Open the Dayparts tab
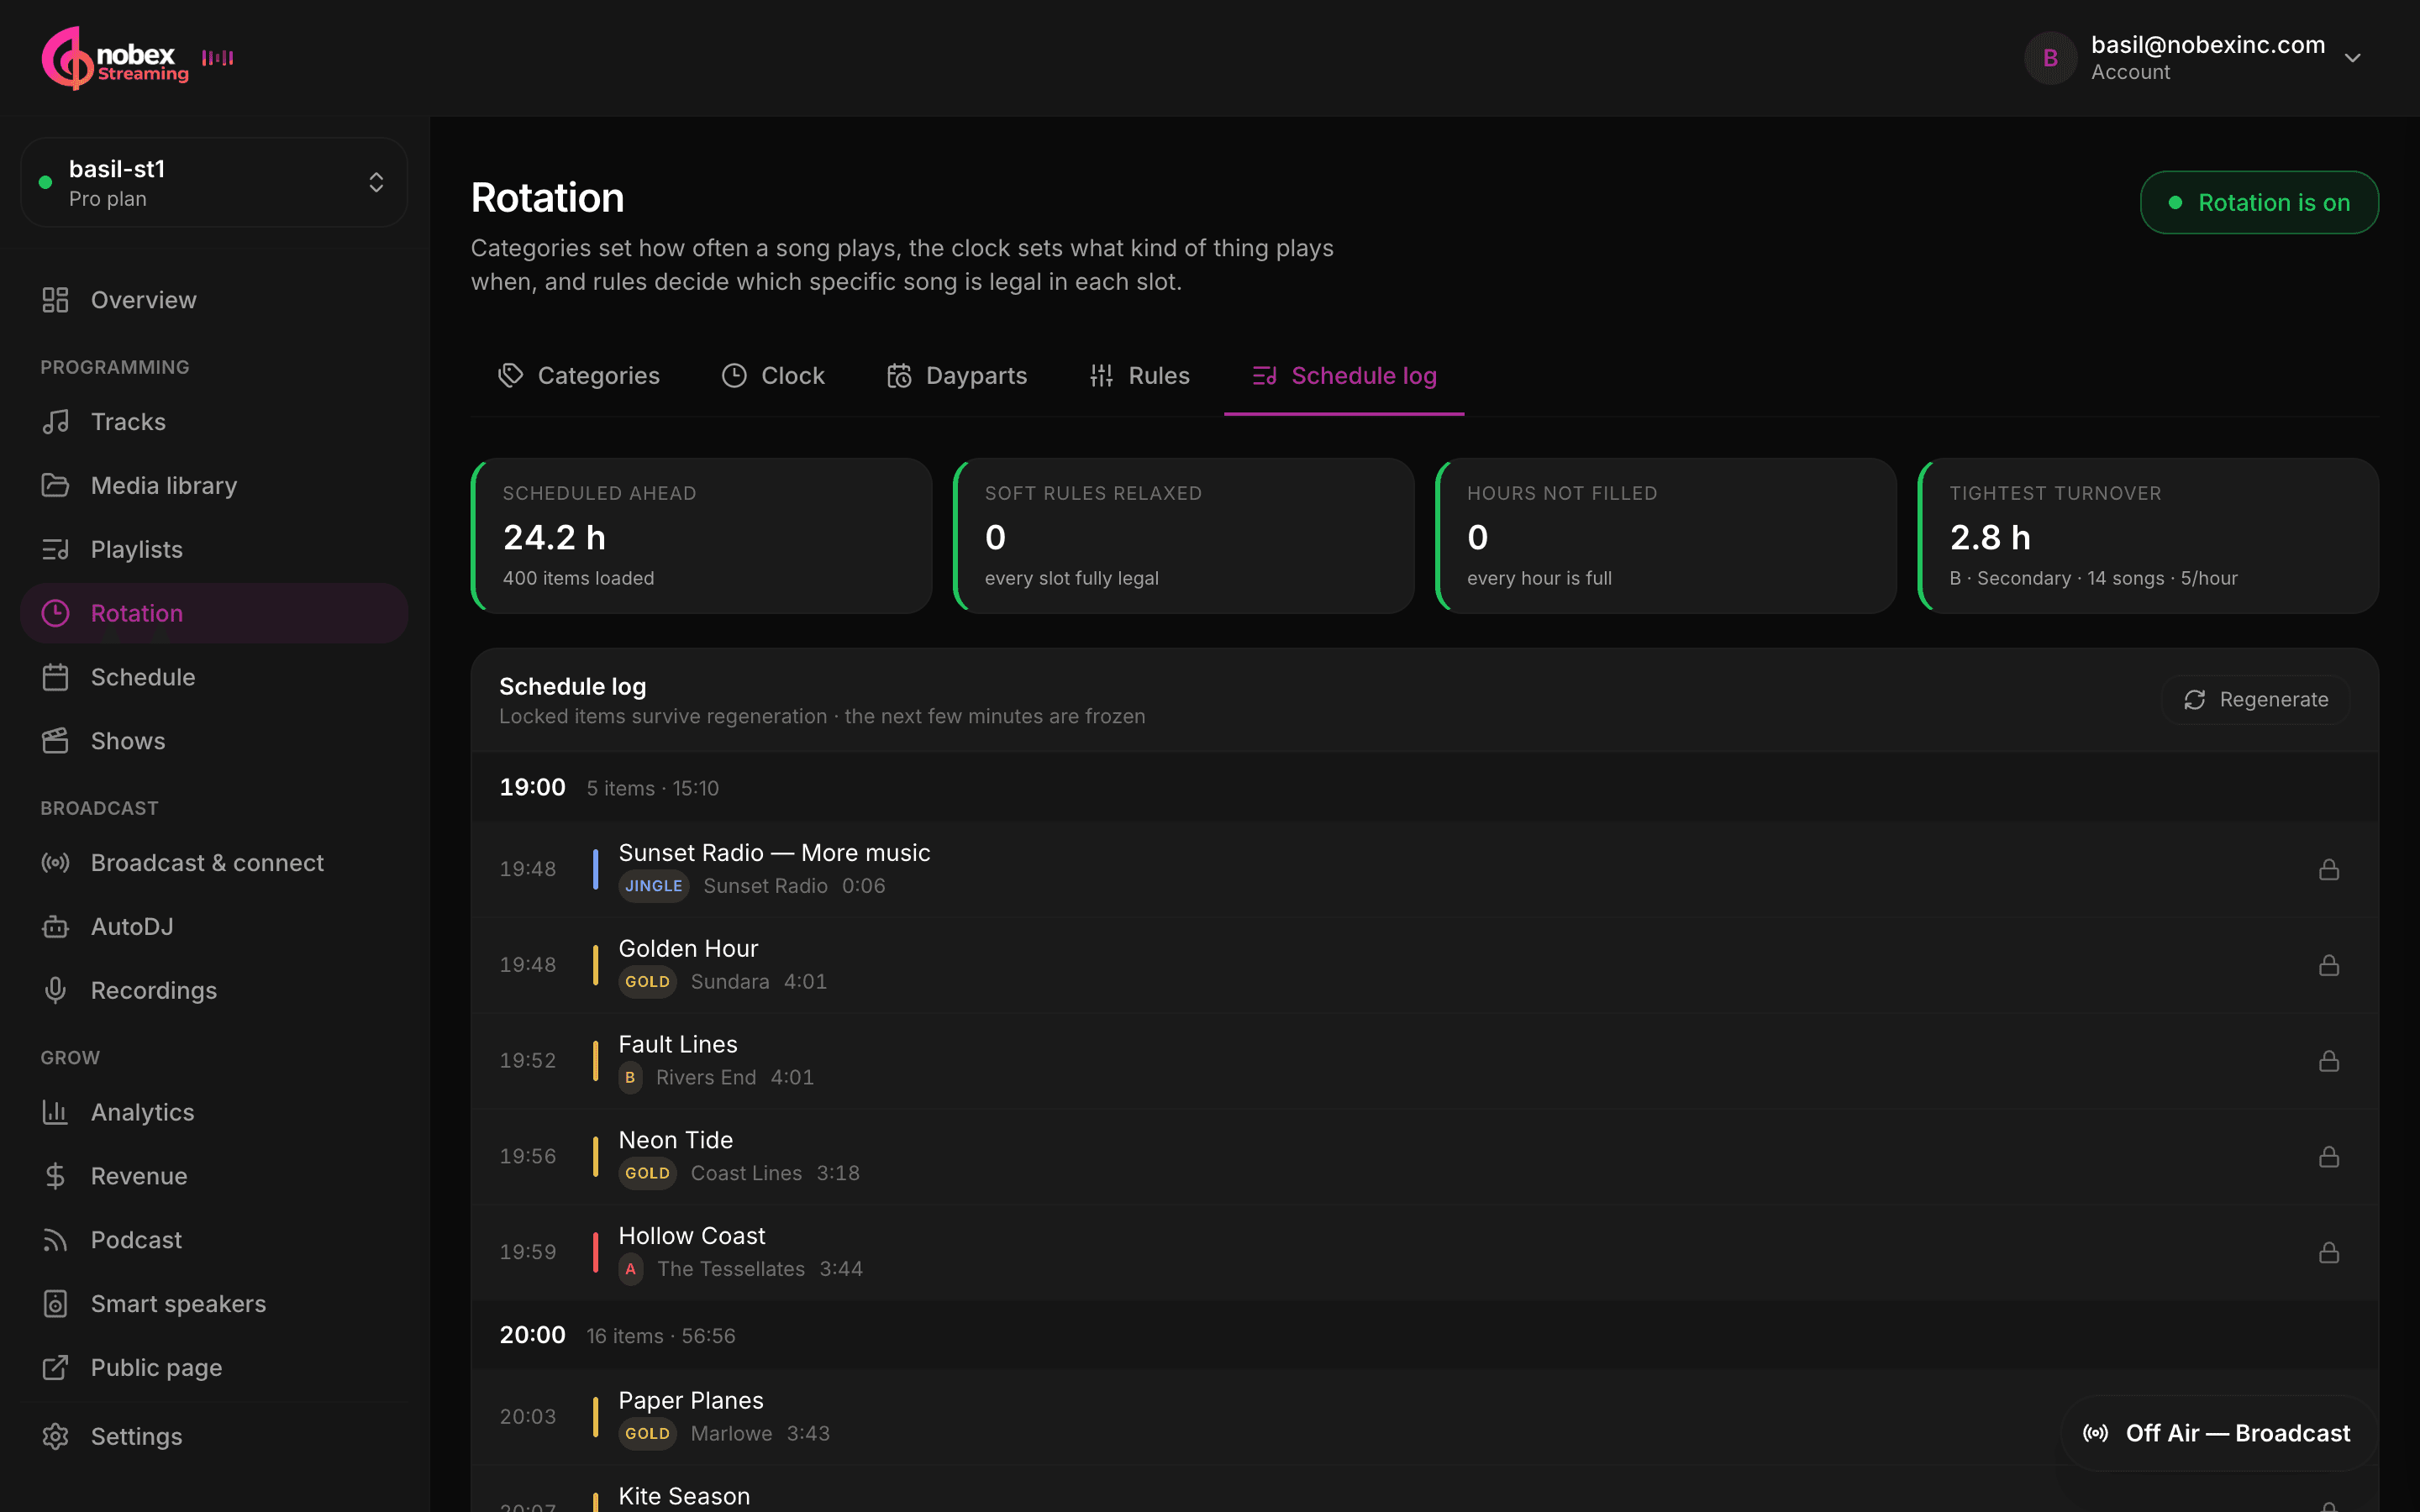 pyautogui.click(x=957, y=376)
